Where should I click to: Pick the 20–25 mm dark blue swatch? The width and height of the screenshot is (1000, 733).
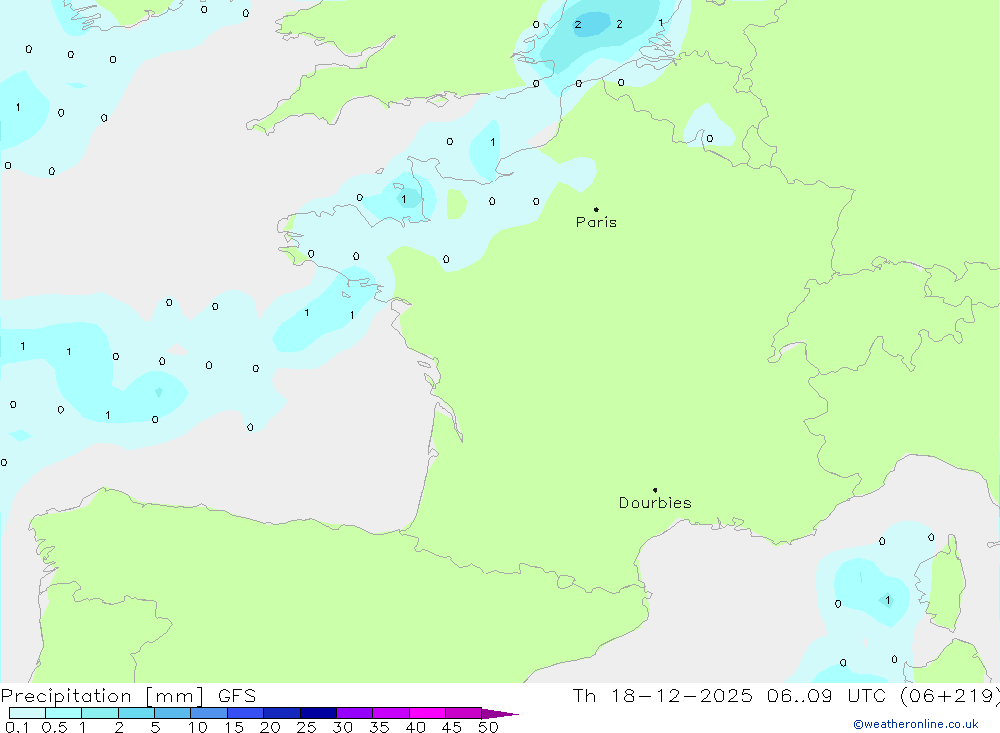[x=281, y=713]
